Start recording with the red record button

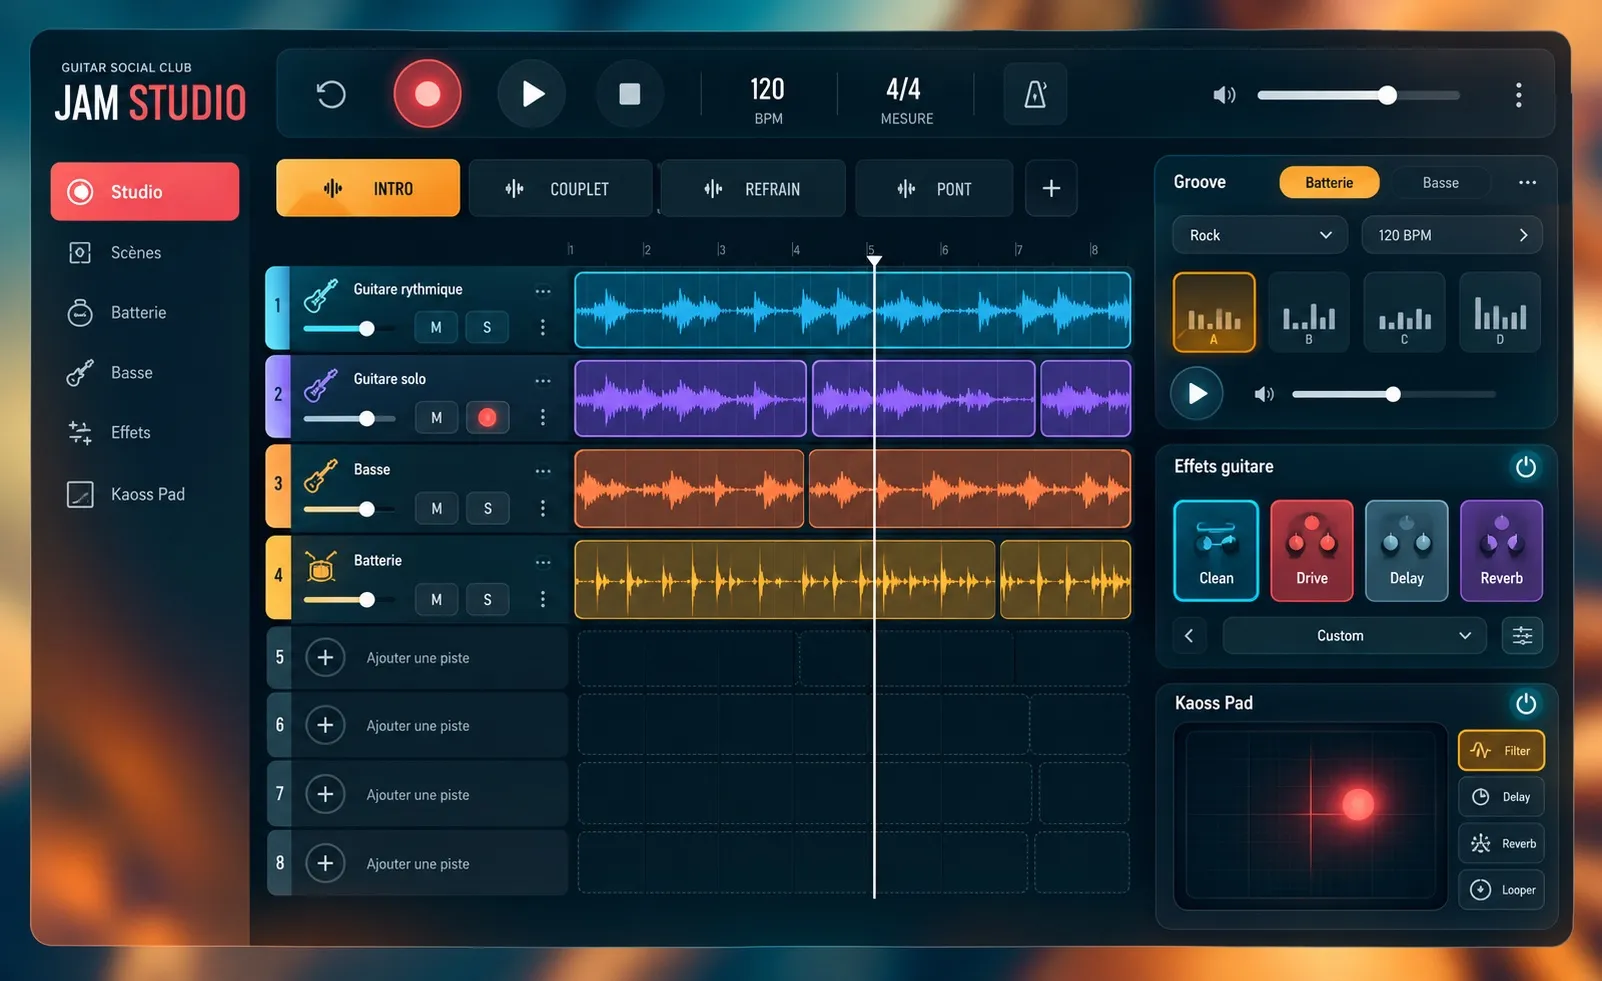point(427,94)
